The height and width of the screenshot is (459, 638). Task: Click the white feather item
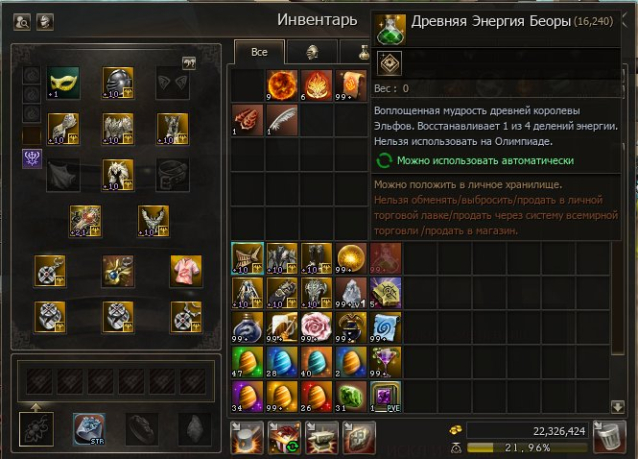(282, 120)
